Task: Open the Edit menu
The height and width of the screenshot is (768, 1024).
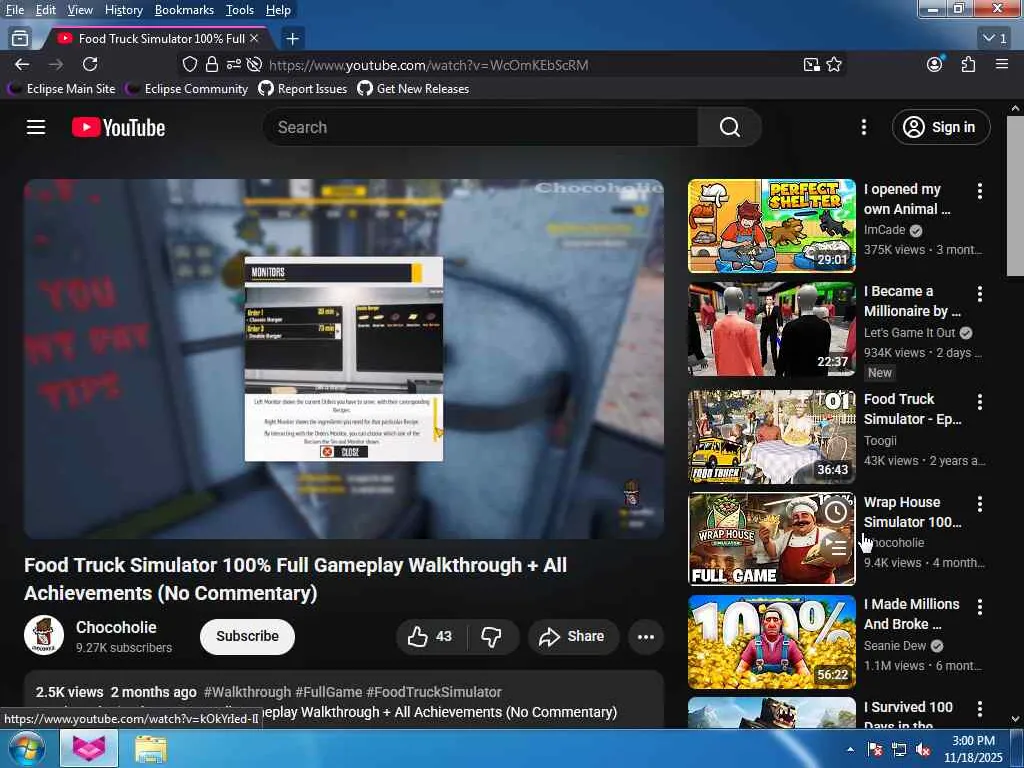Action: pyautogui.click(x=46, y=10)
